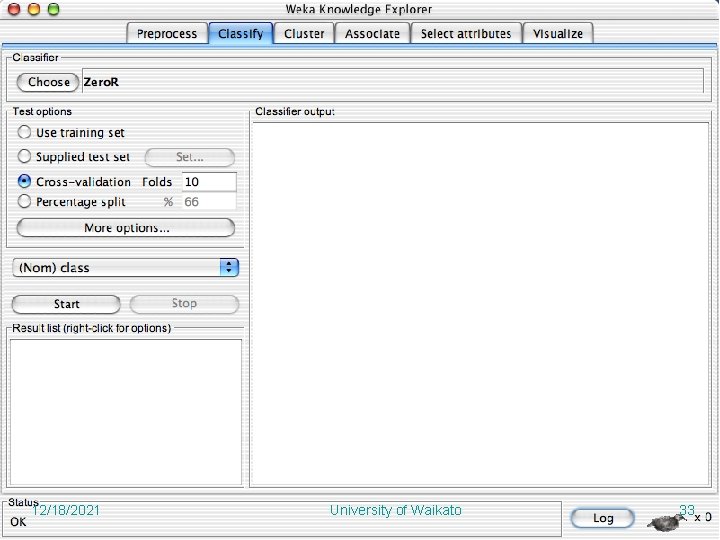Click the percentage split value field
Viewport: 720px width, 540px height.
pos(209,202)
